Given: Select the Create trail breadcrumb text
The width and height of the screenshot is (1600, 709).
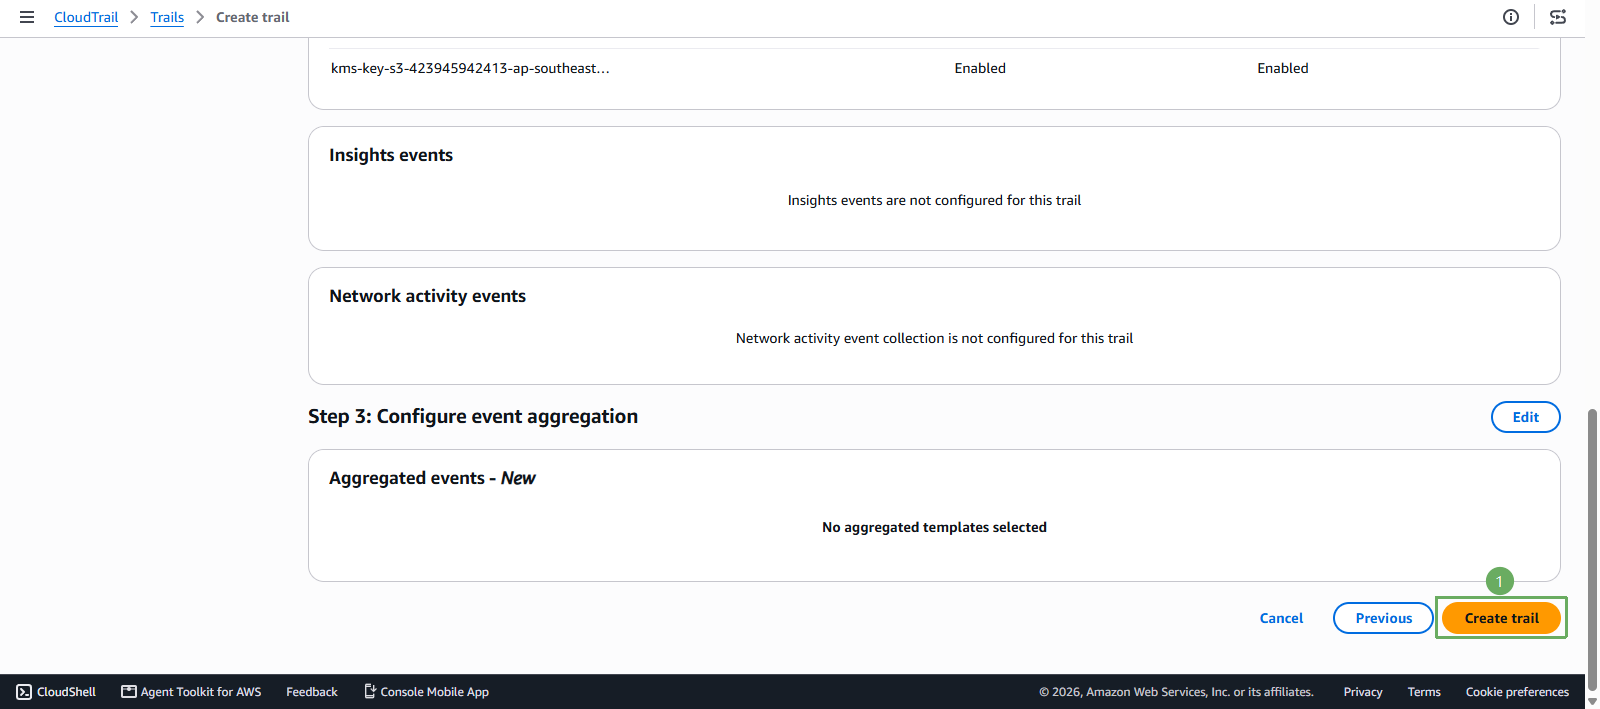Looking at the screenshot, I should click(253, 17).
